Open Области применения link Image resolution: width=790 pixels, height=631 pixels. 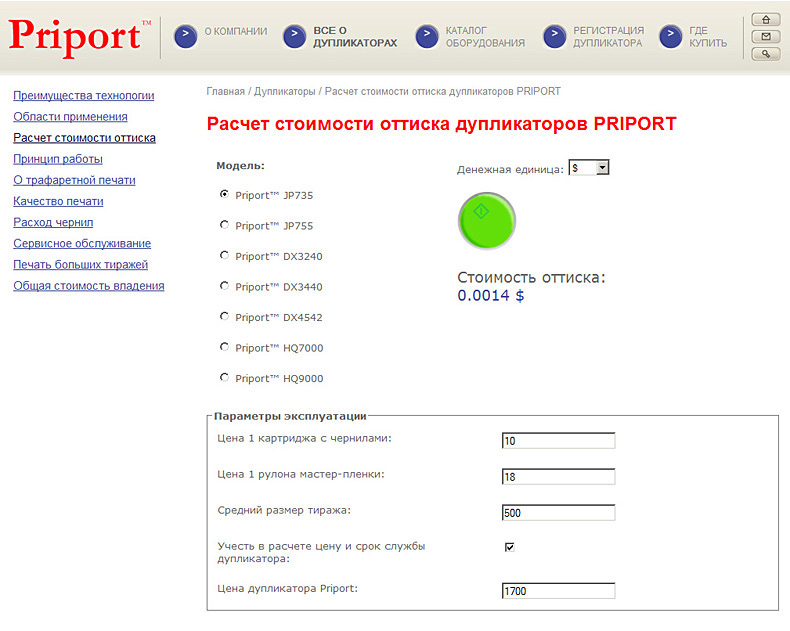70,117
